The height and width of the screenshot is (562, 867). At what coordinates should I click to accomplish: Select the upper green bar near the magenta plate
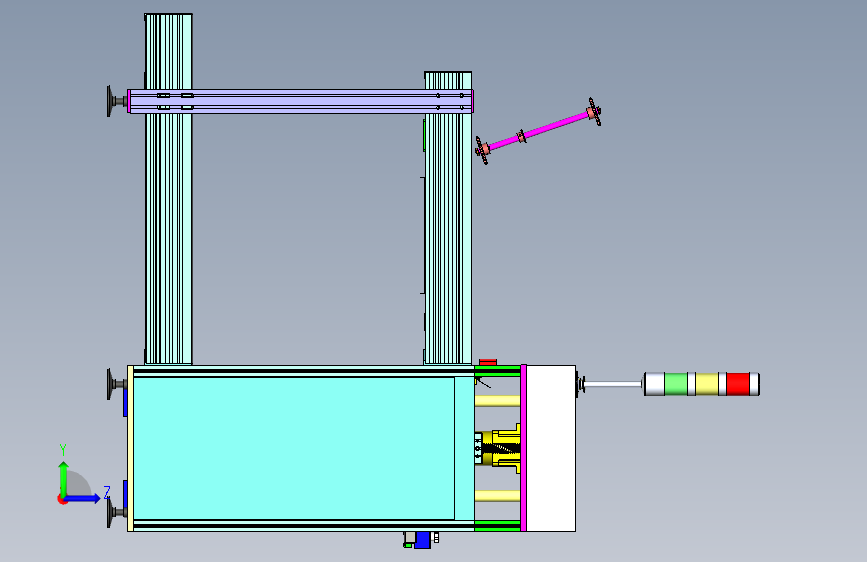point(497,371)
